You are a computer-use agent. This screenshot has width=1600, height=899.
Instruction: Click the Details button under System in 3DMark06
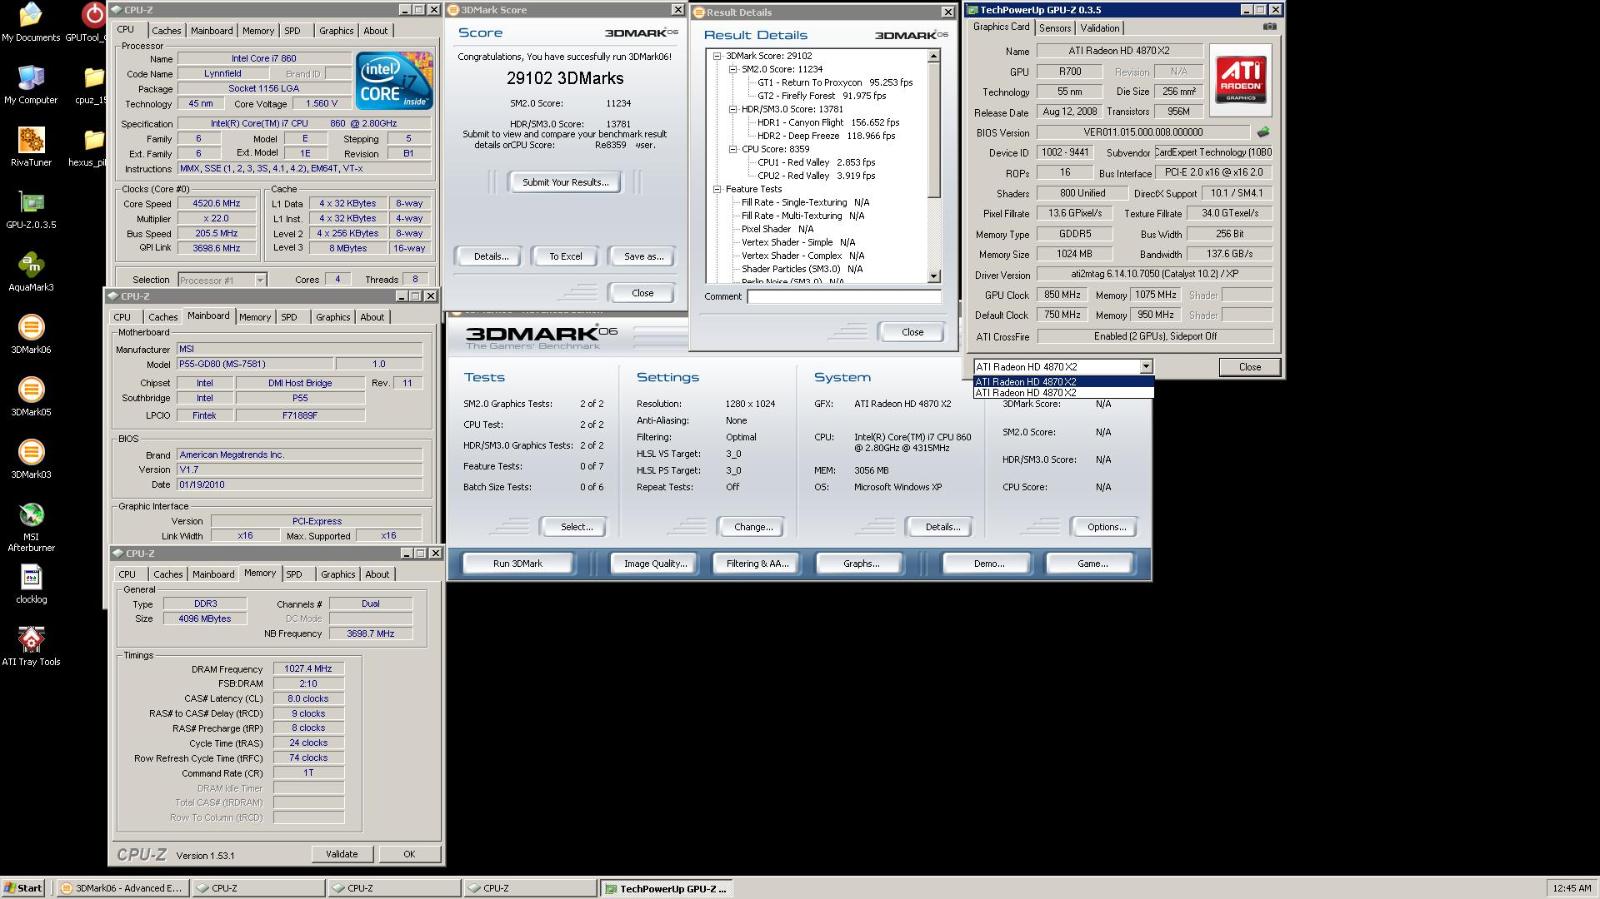(942, 527)
